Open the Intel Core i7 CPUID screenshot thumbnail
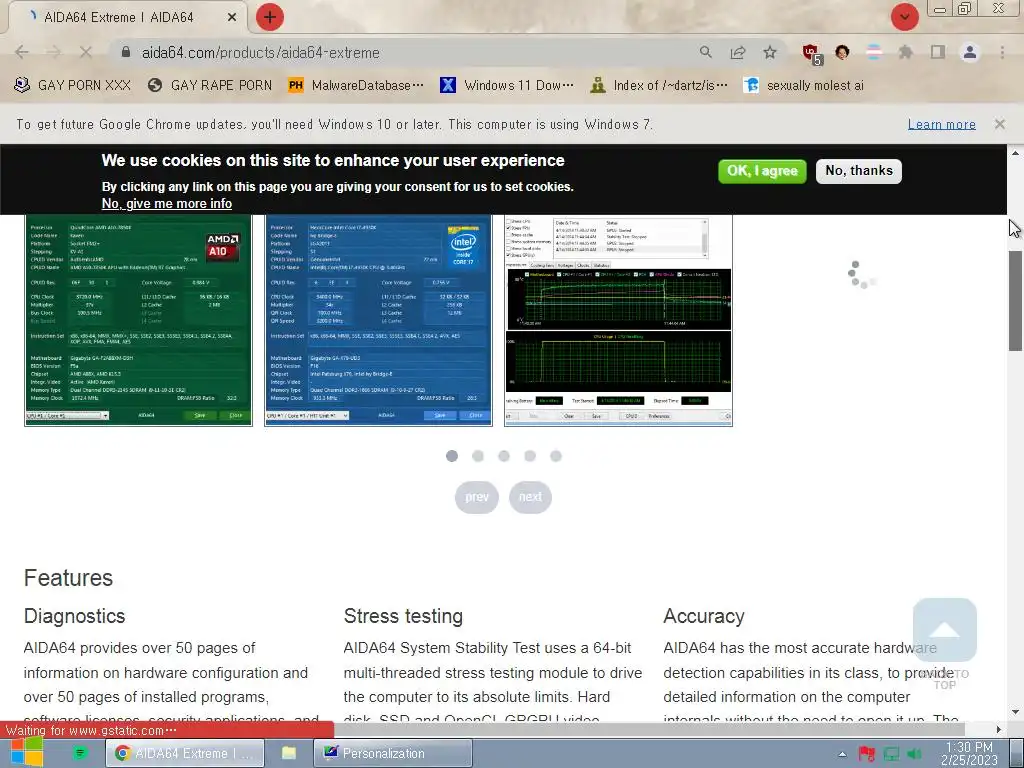 click(x=378, y=320)
